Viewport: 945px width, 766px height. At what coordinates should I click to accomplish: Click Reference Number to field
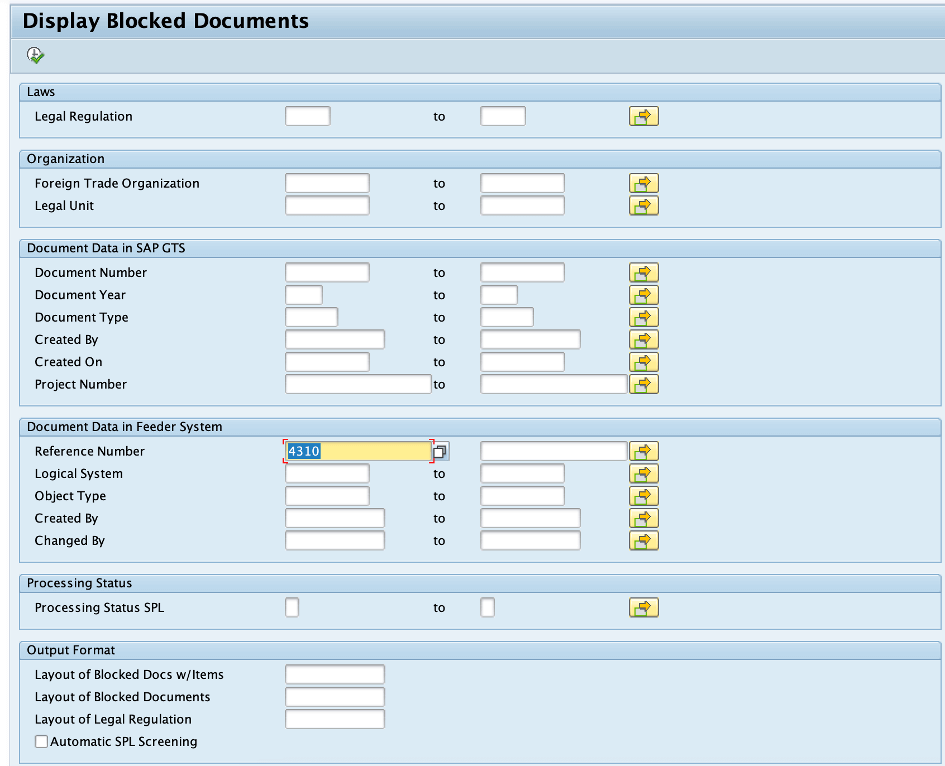pos(554,451)
